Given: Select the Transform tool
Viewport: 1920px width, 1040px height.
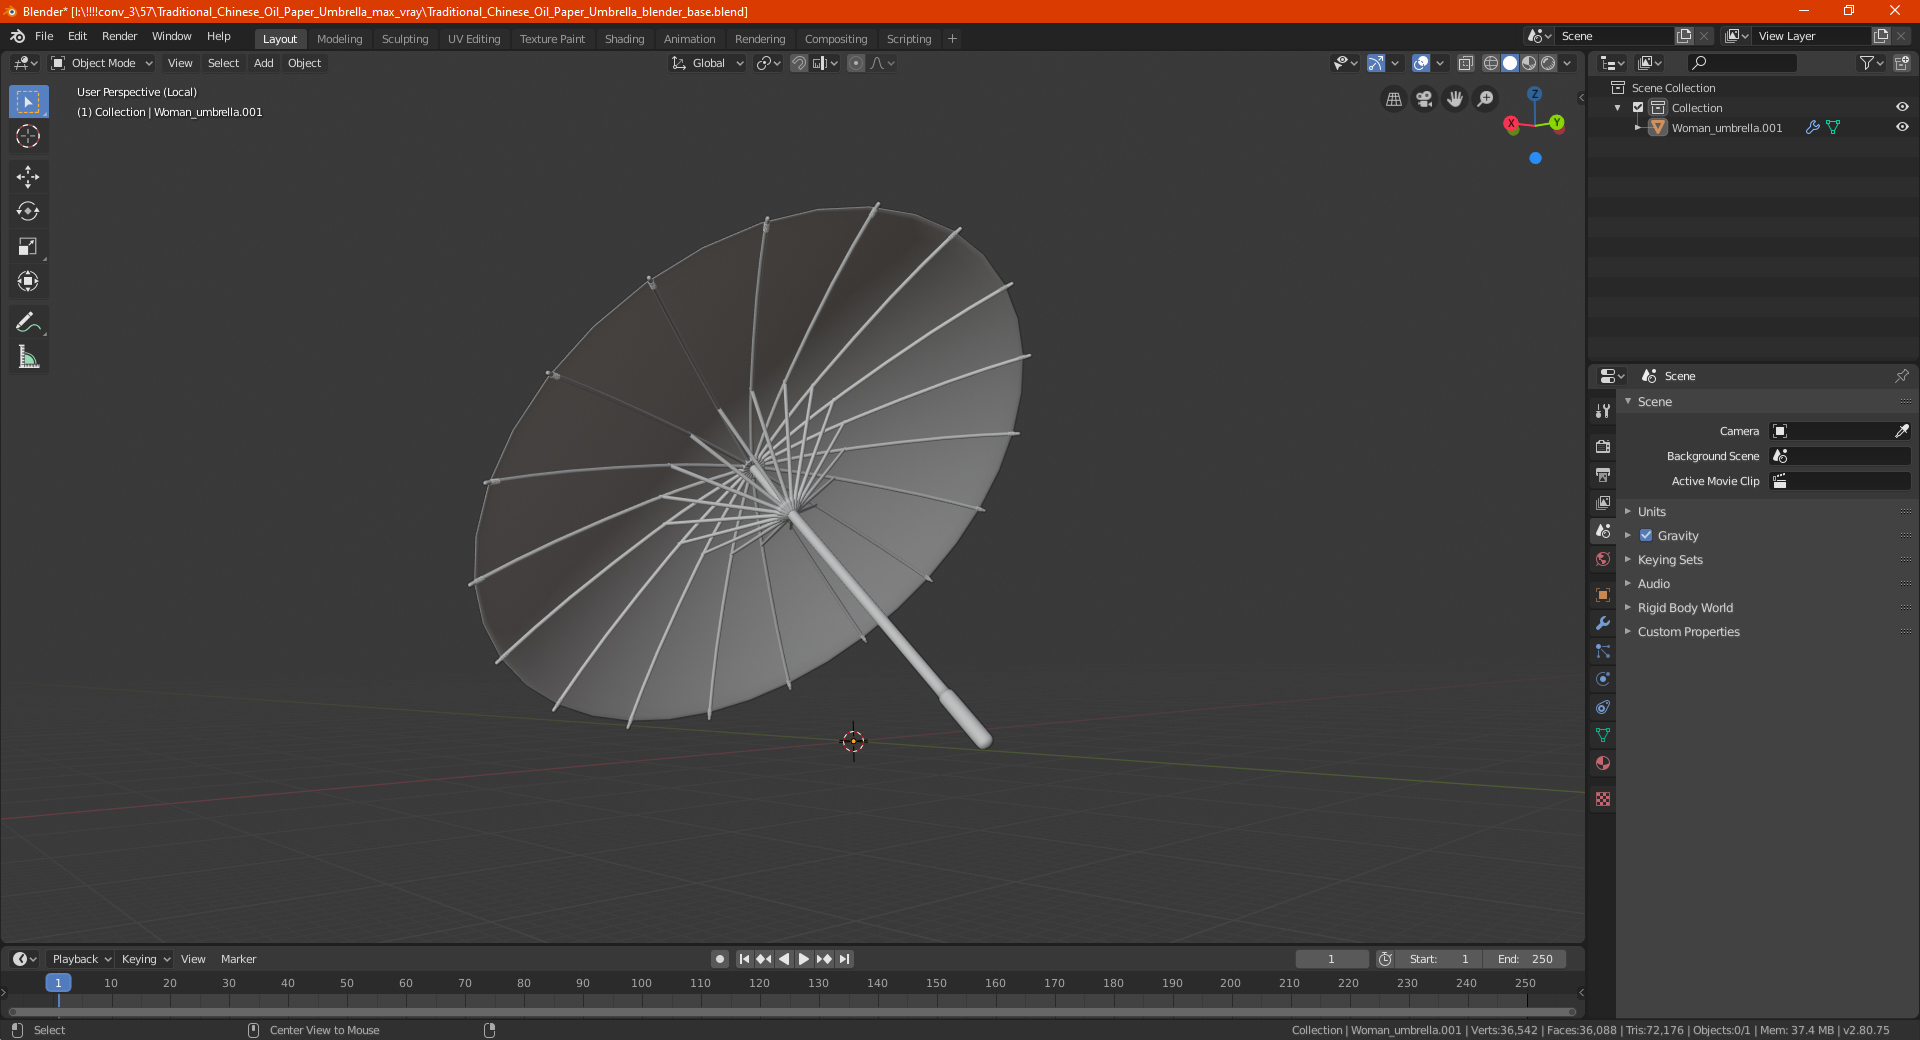Looking at the screenshot, I should (x=28, y=281).
